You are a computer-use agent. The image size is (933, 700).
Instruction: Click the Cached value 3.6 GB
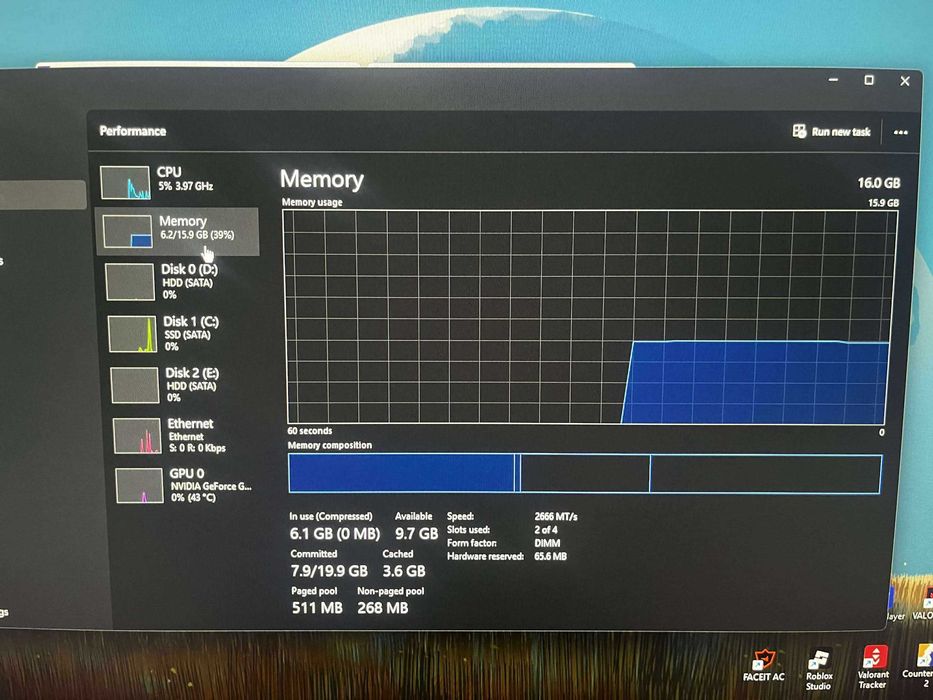(x=404, y=571)
